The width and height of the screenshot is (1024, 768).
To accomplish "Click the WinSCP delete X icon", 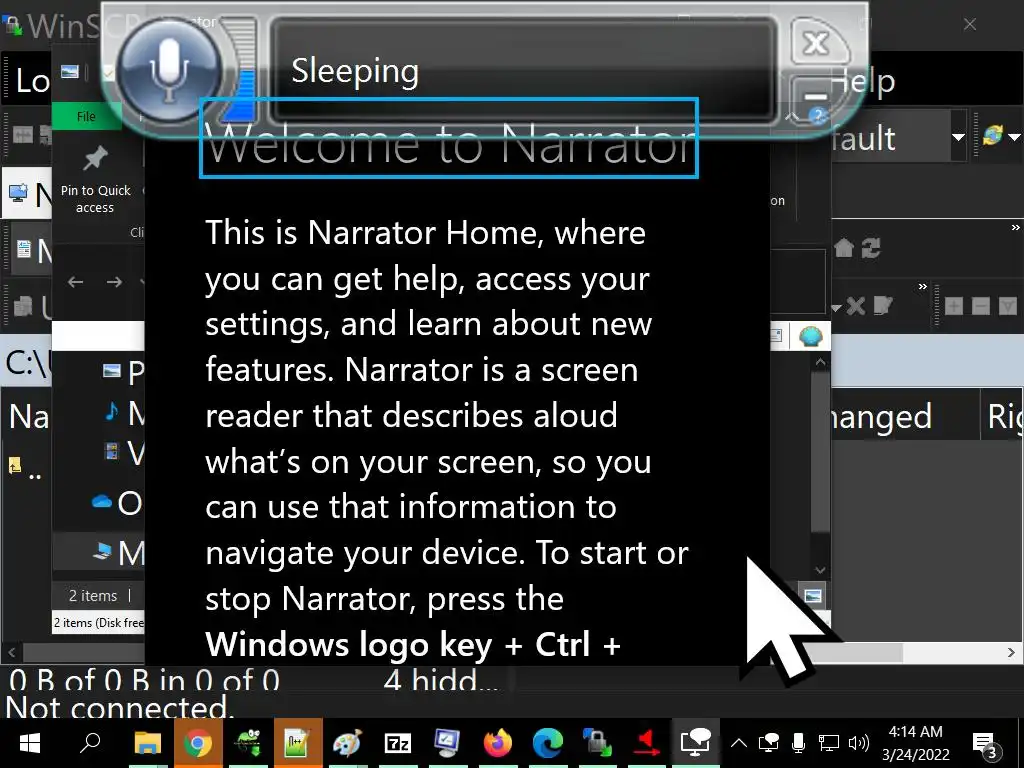I will pos(856,306).
